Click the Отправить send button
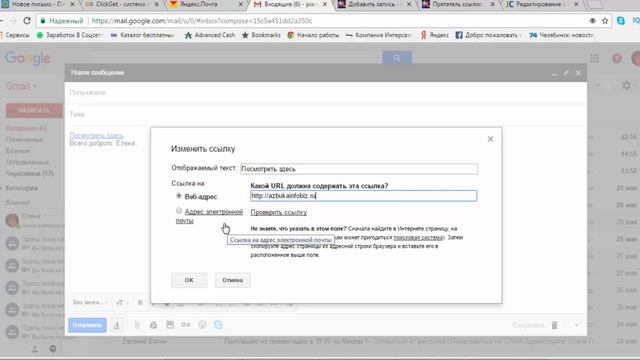Screen dimensions: 640x360 (x=87, y=325)
